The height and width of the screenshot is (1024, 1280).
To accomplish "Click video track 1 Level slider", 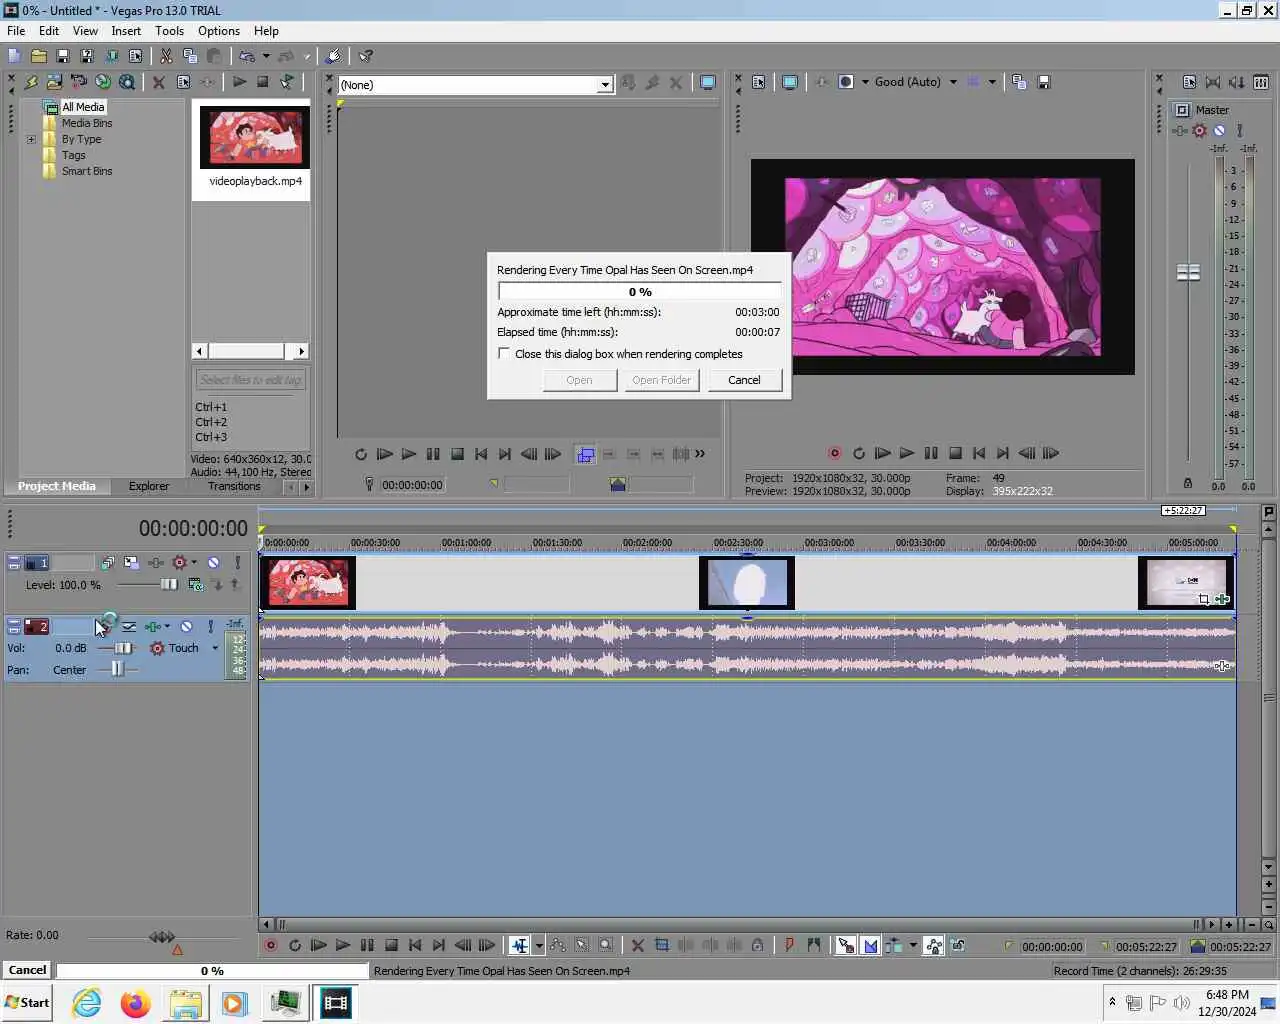I will [169, 584].
